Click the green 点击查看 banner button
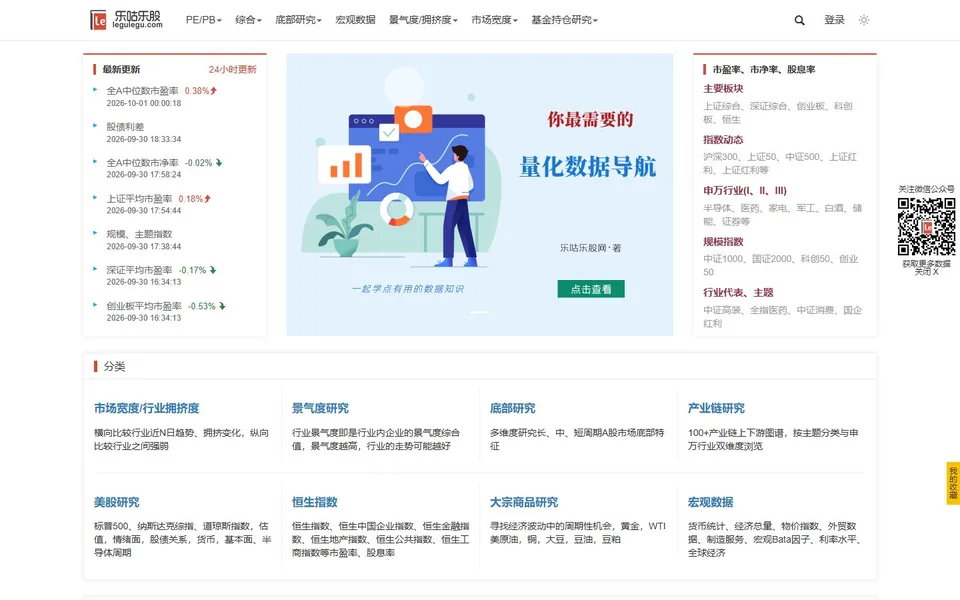The width and height of the screenshot is (960, 600). tap(591, 289)
